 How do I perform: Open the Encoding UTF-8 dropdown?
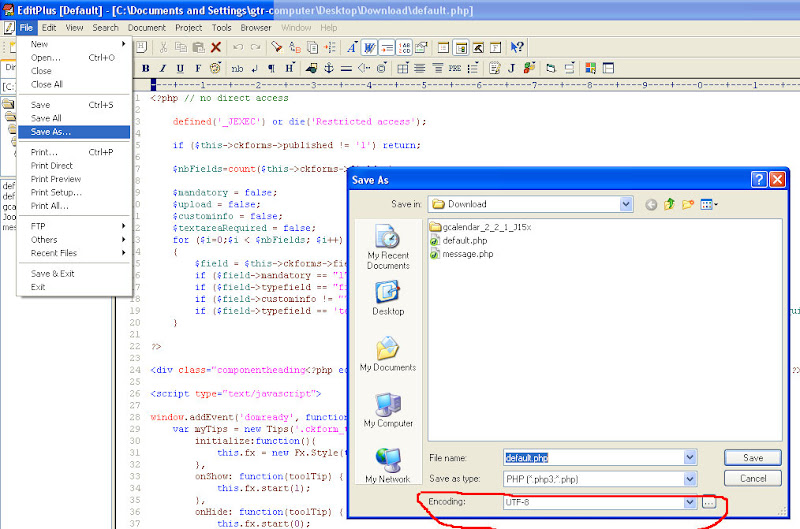(690, 502)
